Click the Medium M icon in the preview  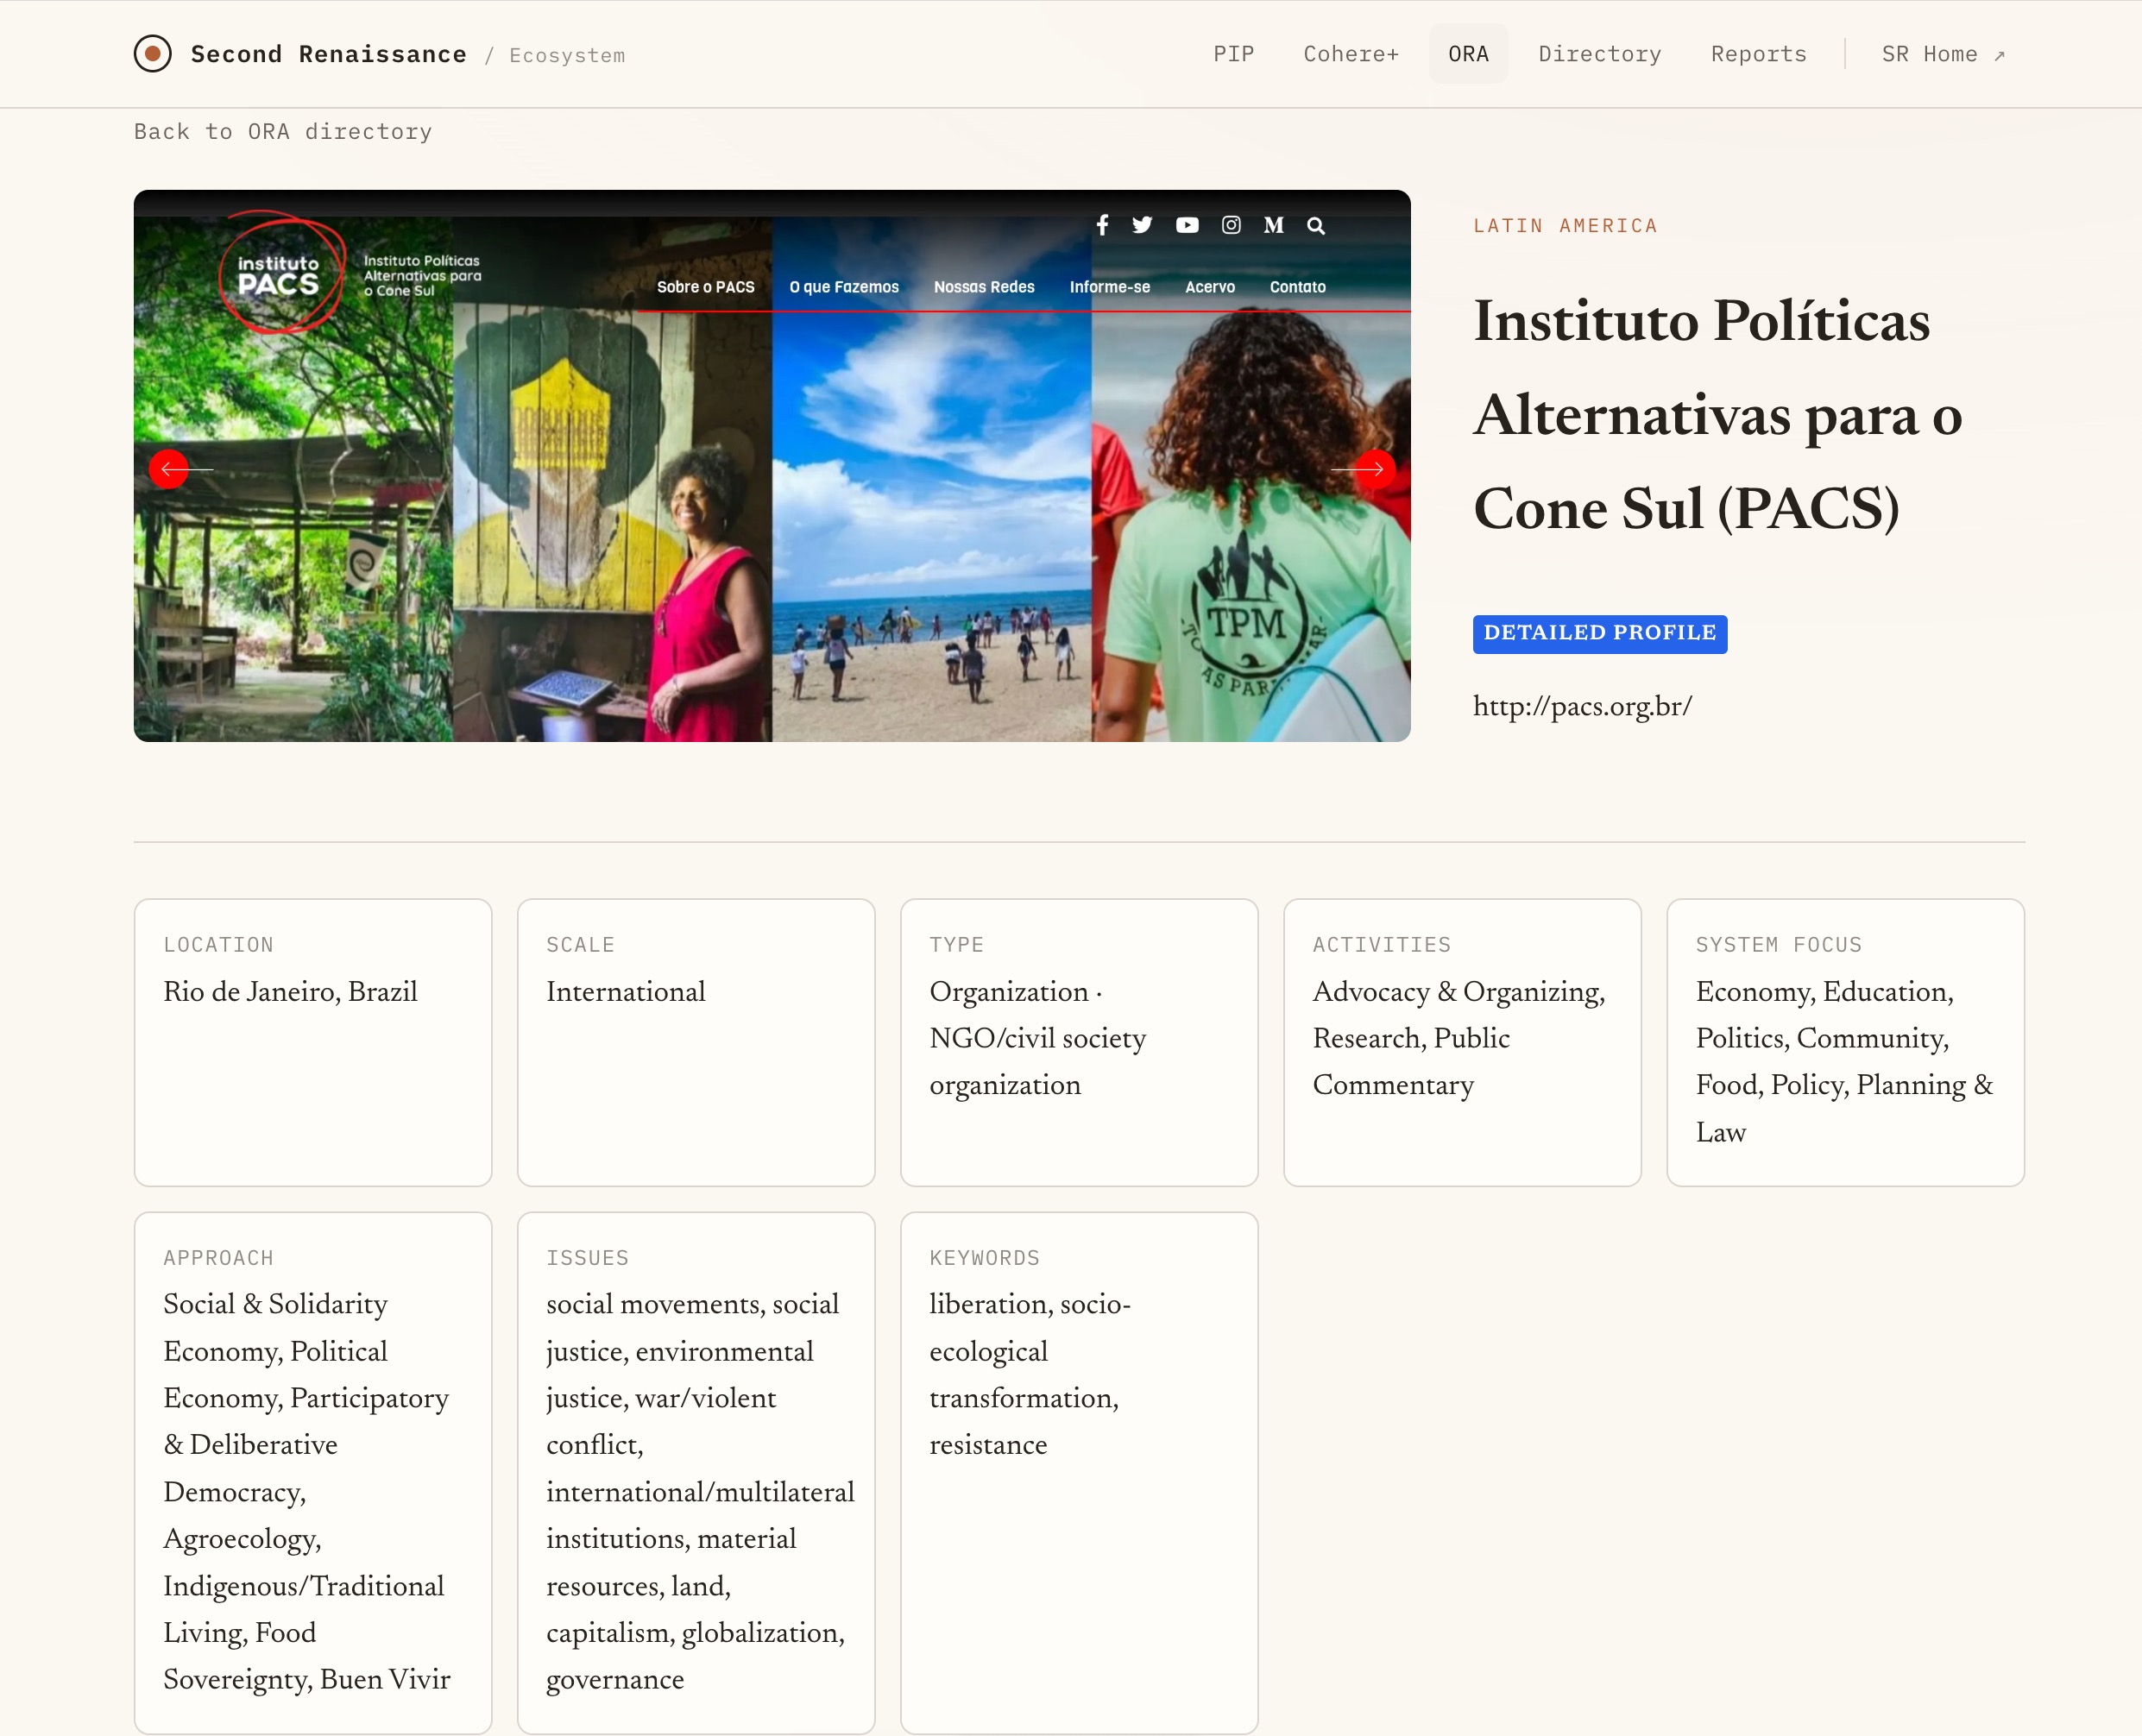(x=1273, y=225)
